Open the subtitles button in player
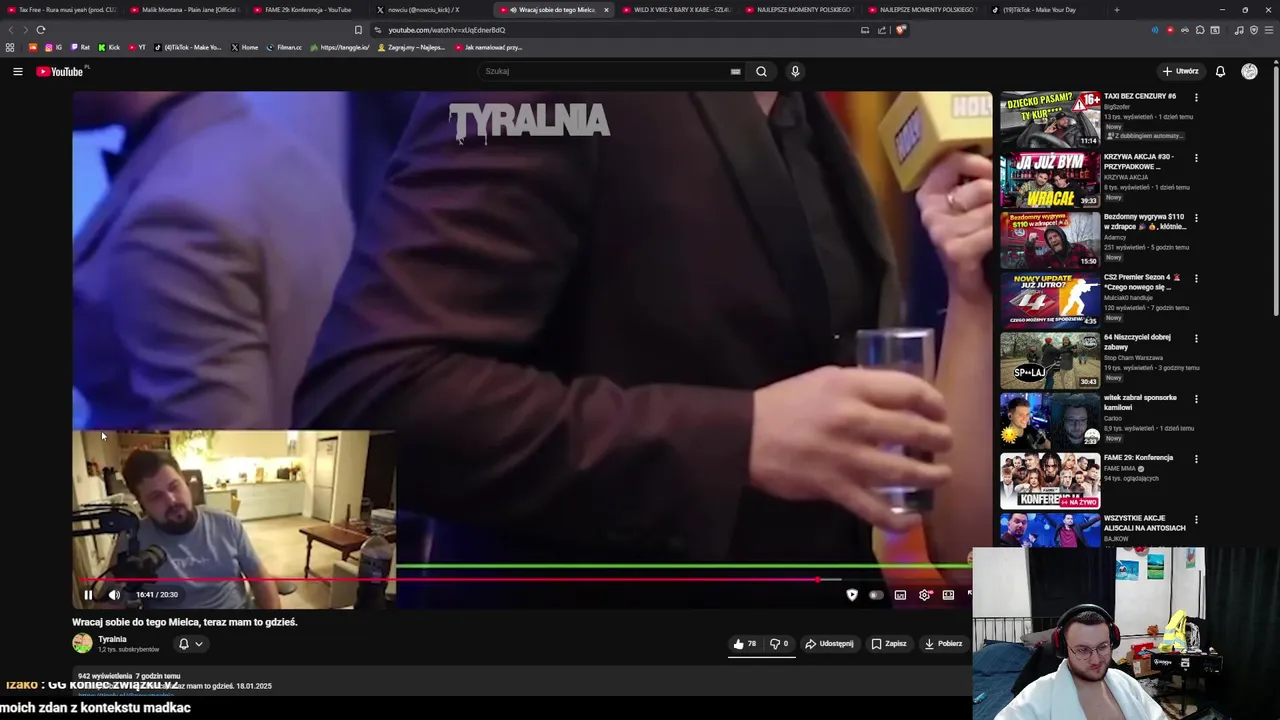 (900, 595)
